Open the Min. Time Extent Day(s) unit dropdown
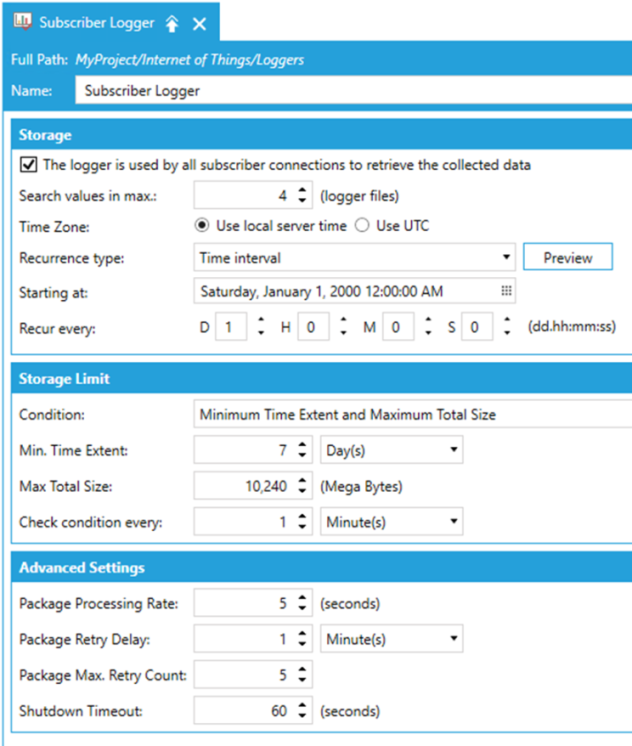This screenshot has height=746, width=632. 391,450
